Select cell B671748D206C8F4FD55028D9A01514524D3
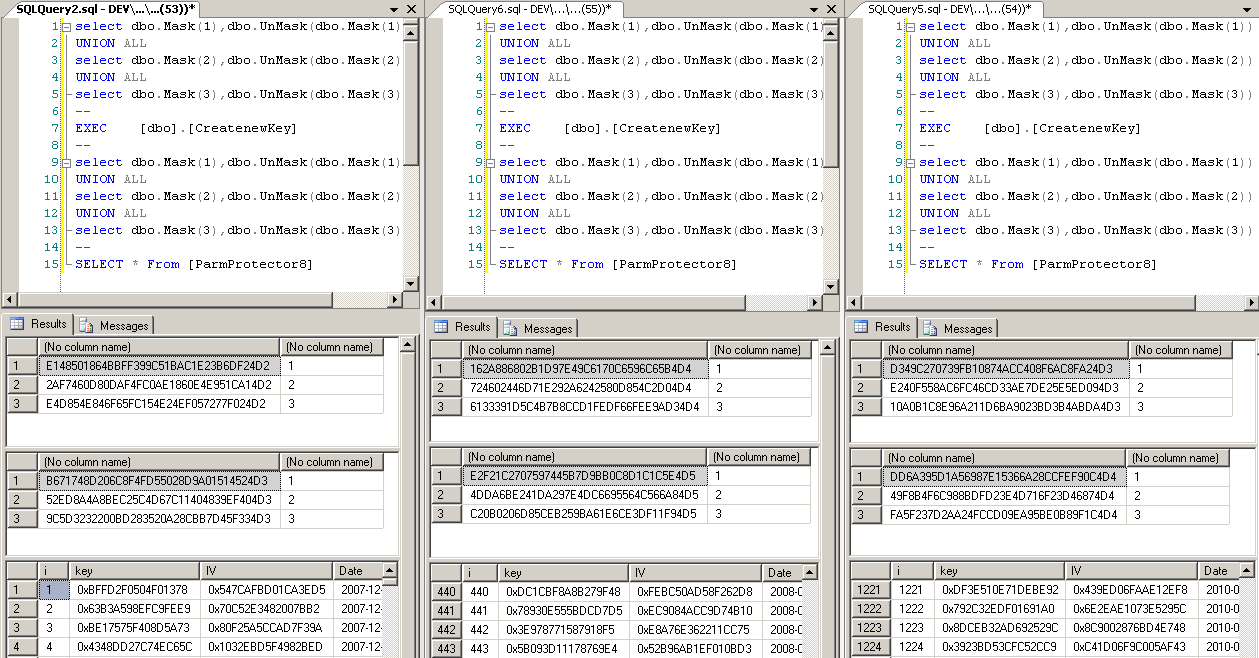This screenshot has width=1259, height=658. tap(159, 481)
